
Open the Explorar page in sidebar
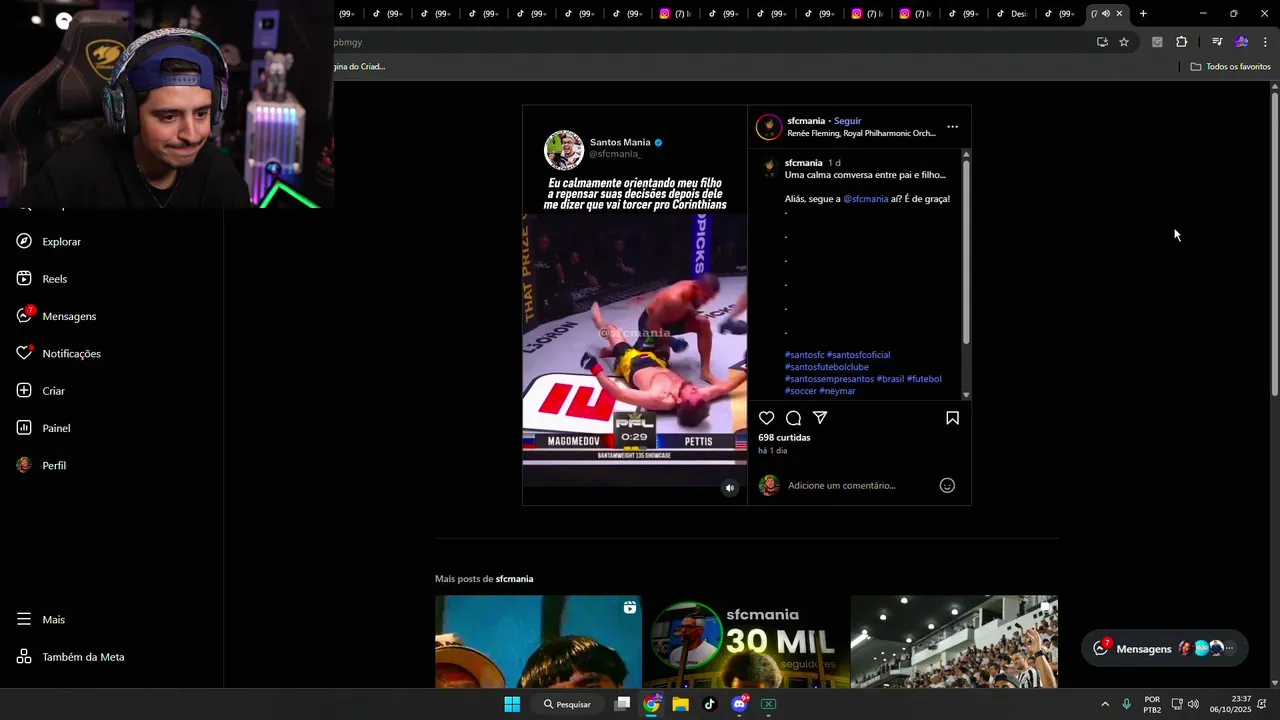point(49,241)
